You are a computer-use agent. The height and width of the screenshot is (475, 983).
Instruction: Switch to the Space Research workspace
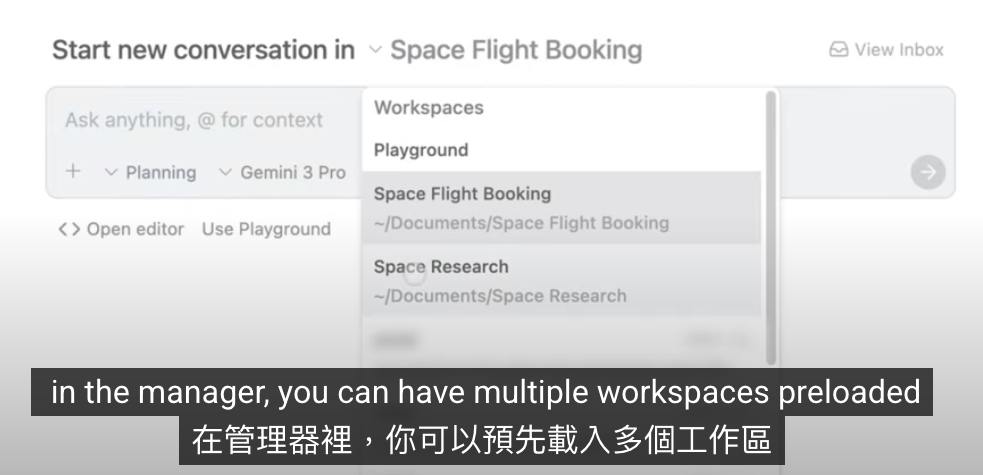(441, 267)
